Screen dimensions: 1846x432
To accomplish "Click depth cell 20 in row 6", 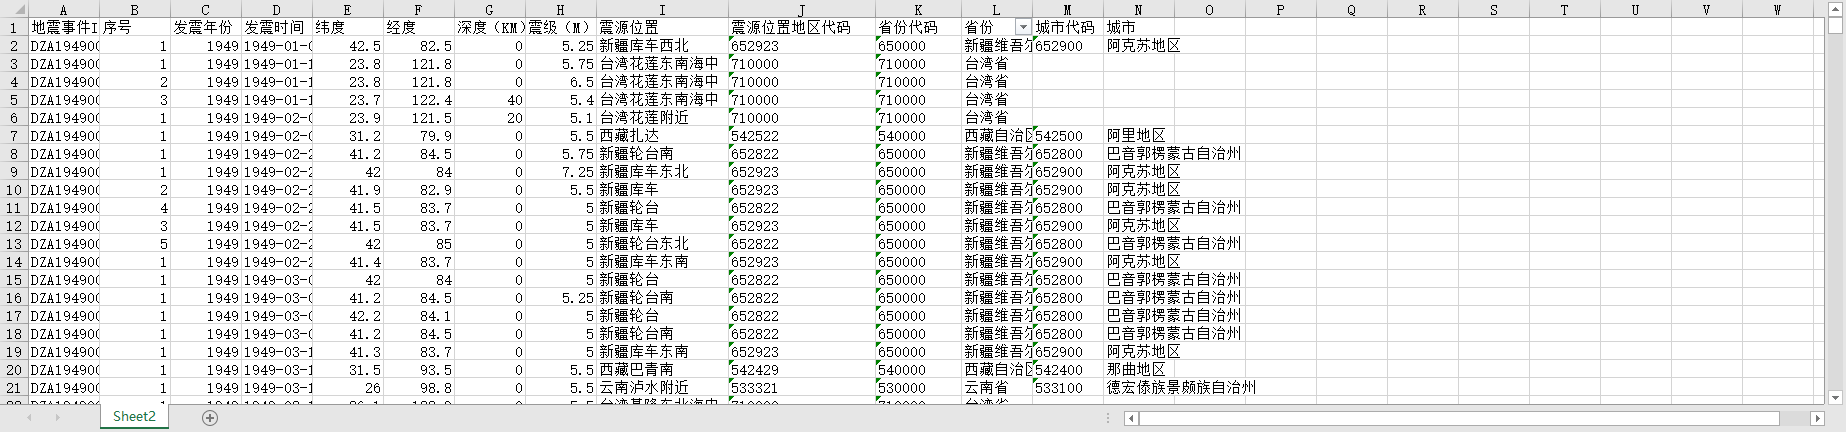I will tap(490, 117).
